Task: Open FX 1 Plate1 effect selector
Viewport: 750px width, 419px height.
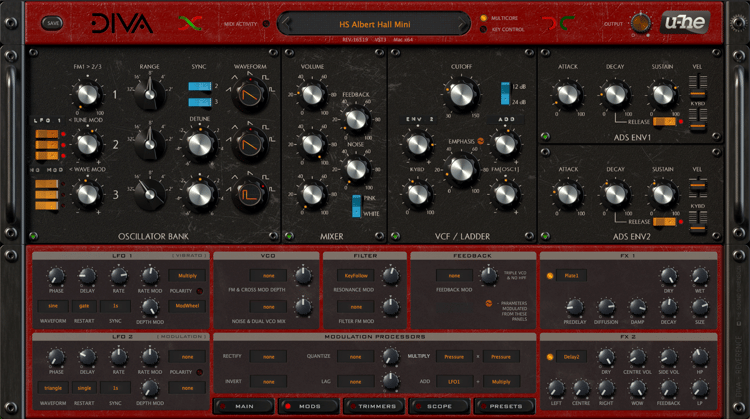Action: click(571, 276)
